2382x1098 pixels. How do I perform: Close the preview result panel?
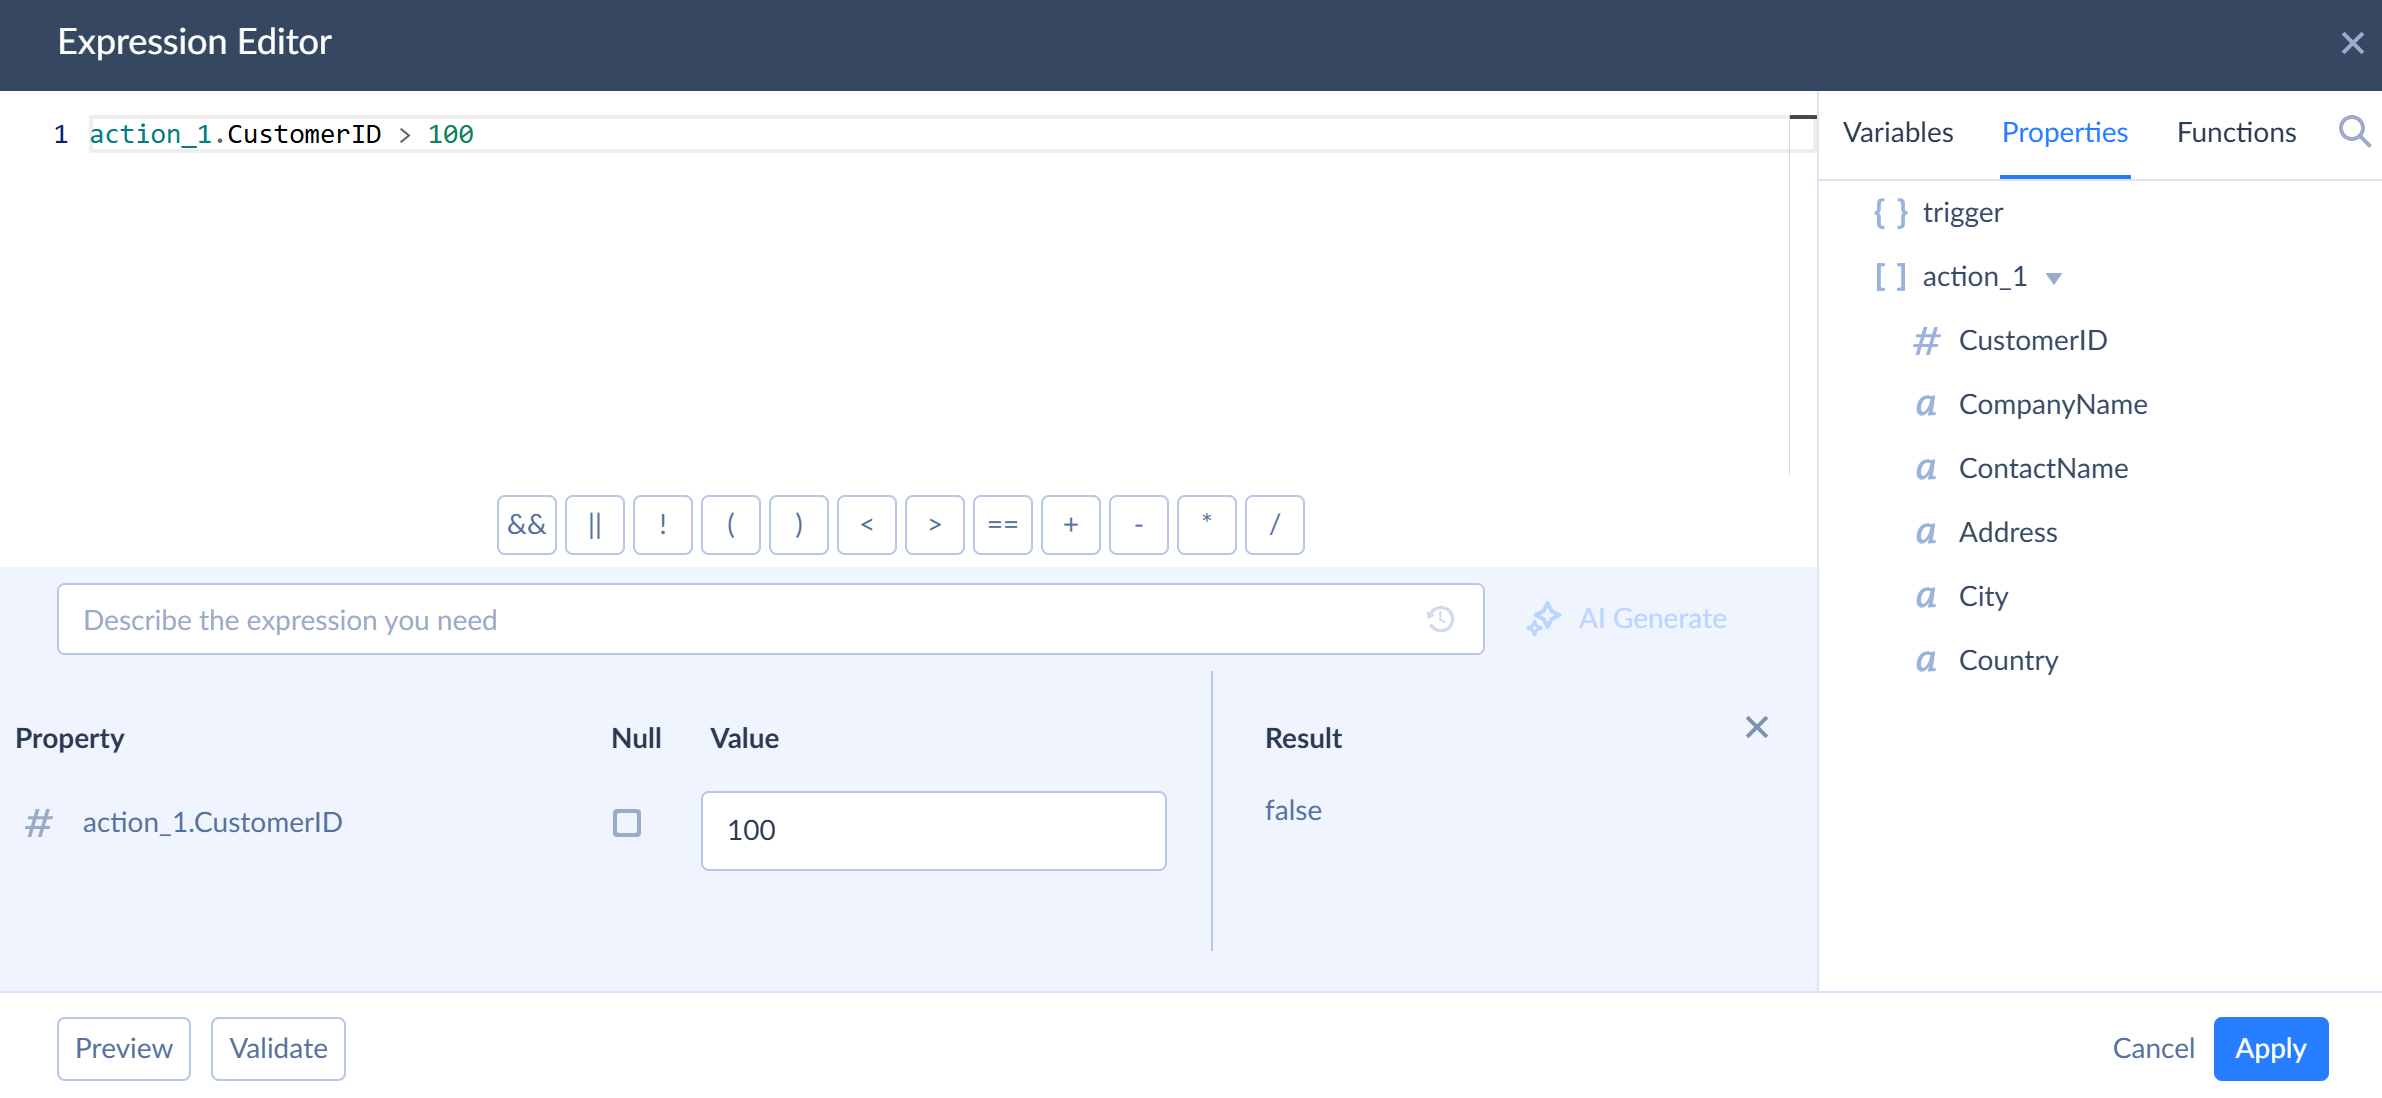tap(1756, 727)
